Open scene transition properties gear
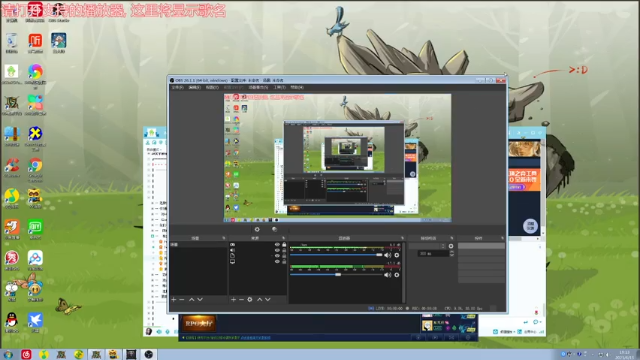This screenshot has width=640, height=360. pyautogui.click(x=451, y=246)
